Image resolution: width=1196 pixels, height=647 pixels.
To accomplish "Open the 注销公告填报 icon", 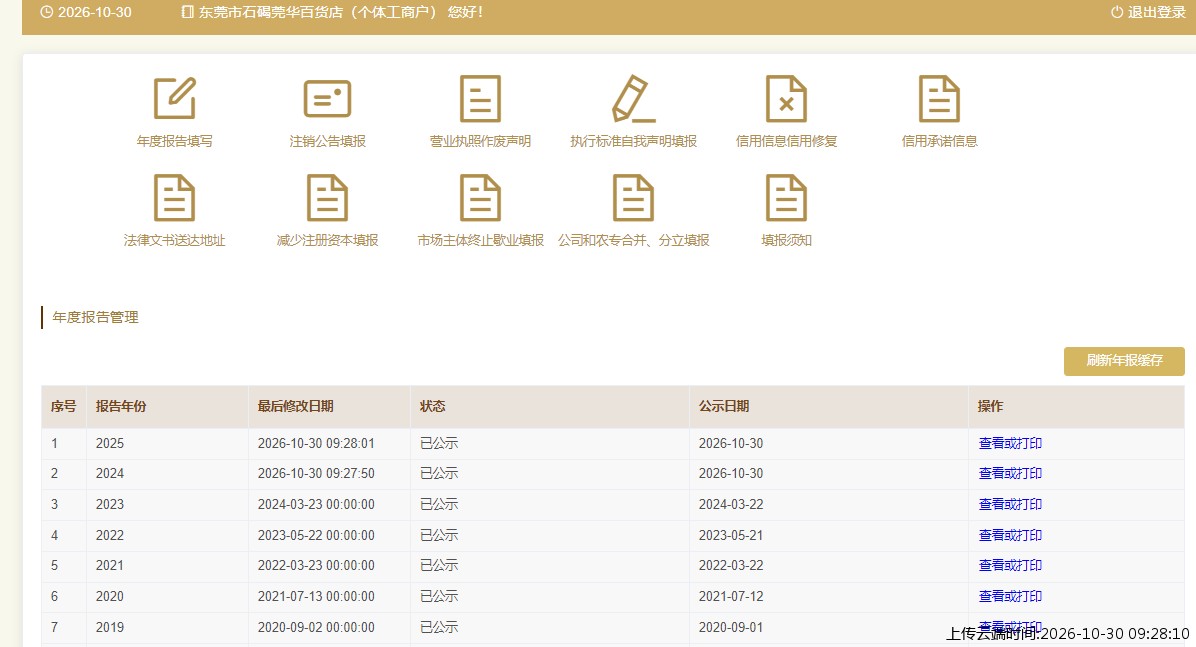I will coord(327,98).
